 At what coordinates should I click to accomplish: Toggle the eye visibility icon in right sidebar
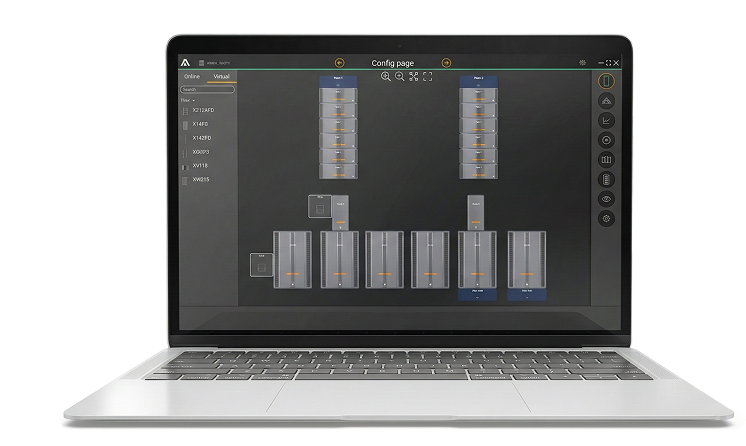pos(606,199)
